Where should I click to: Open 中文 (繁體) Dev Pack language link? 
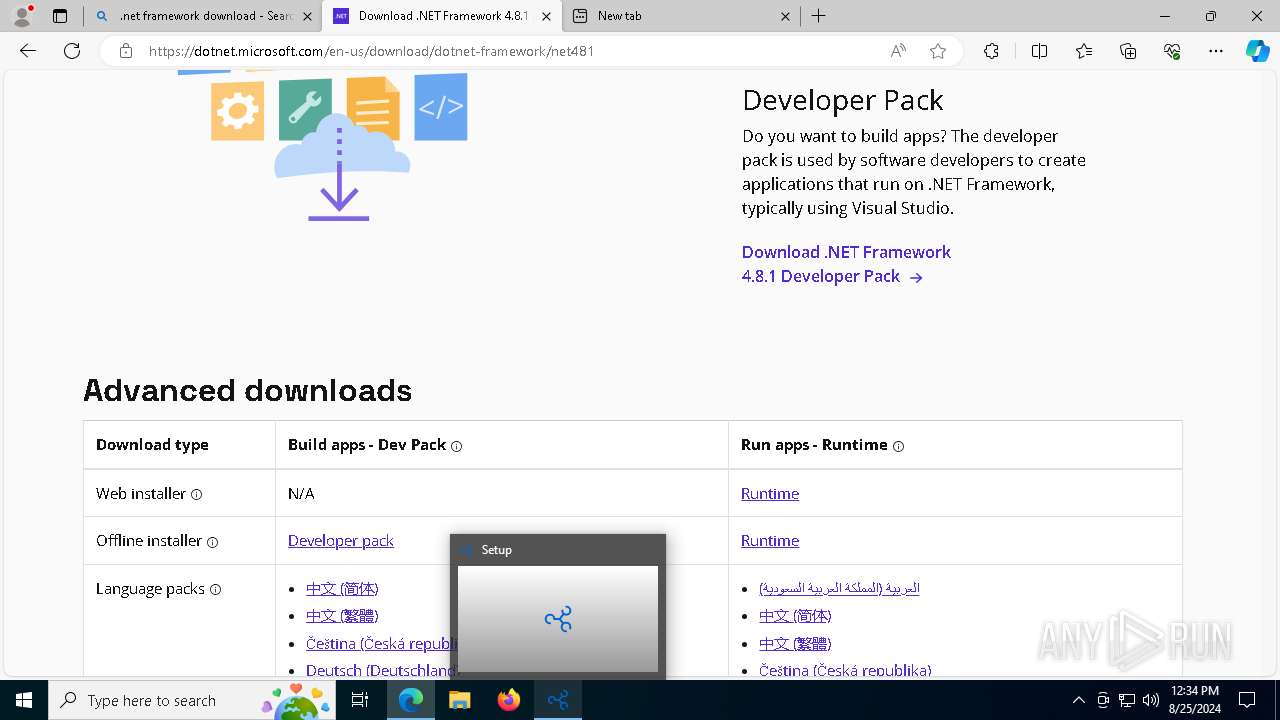click(x=342, y=616)
